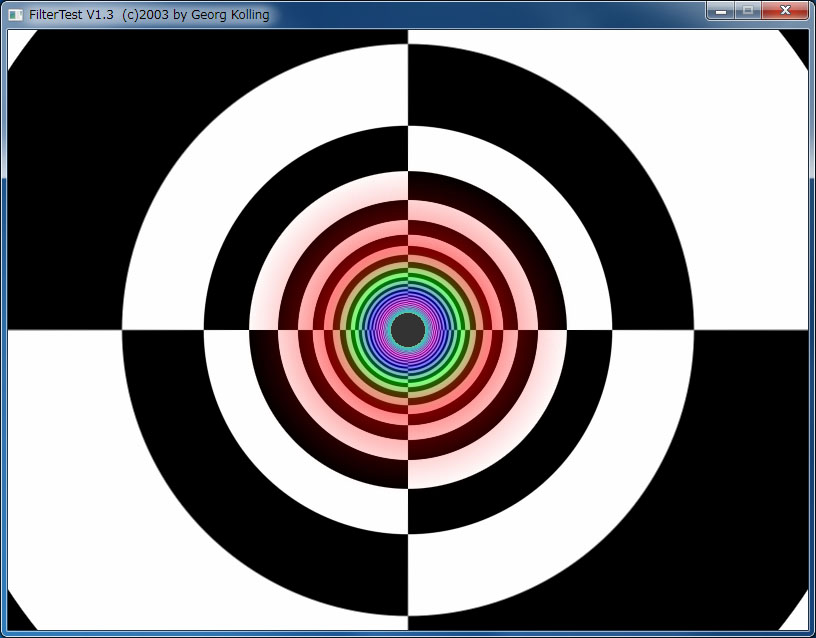Click the bright green ring around the center

pos(408,273)
